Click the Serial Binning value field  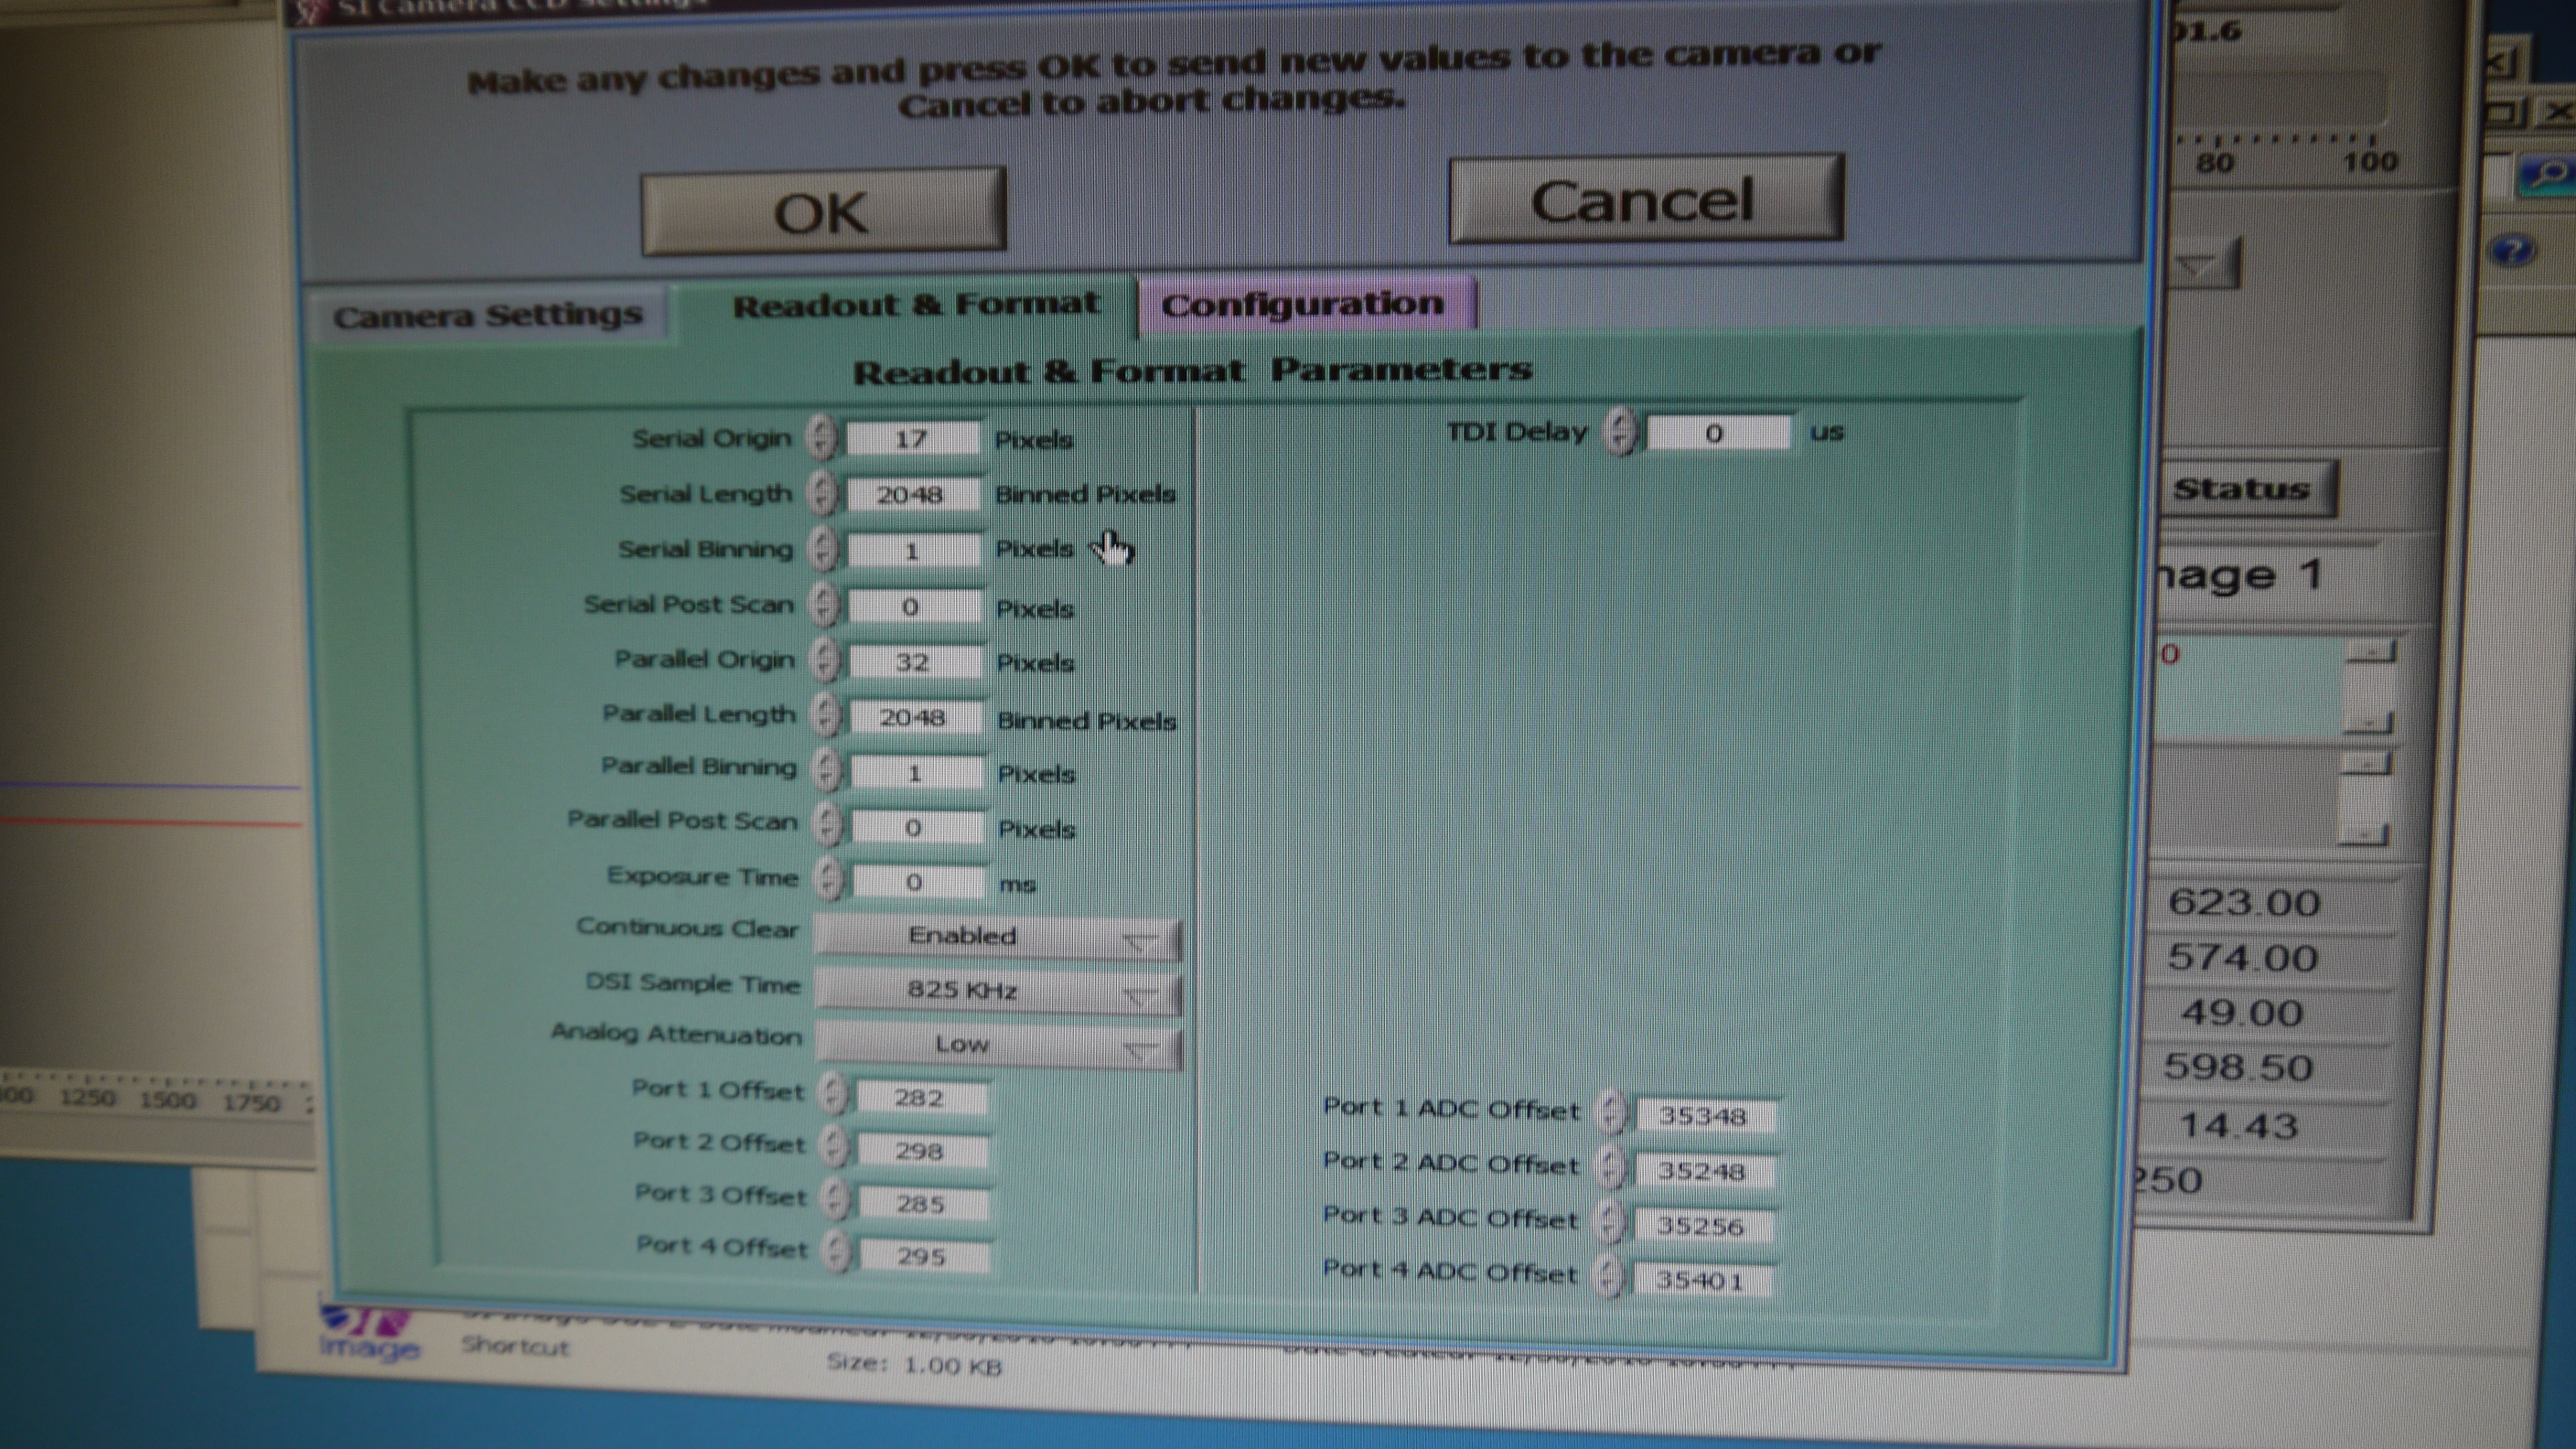tap(913, 551)
